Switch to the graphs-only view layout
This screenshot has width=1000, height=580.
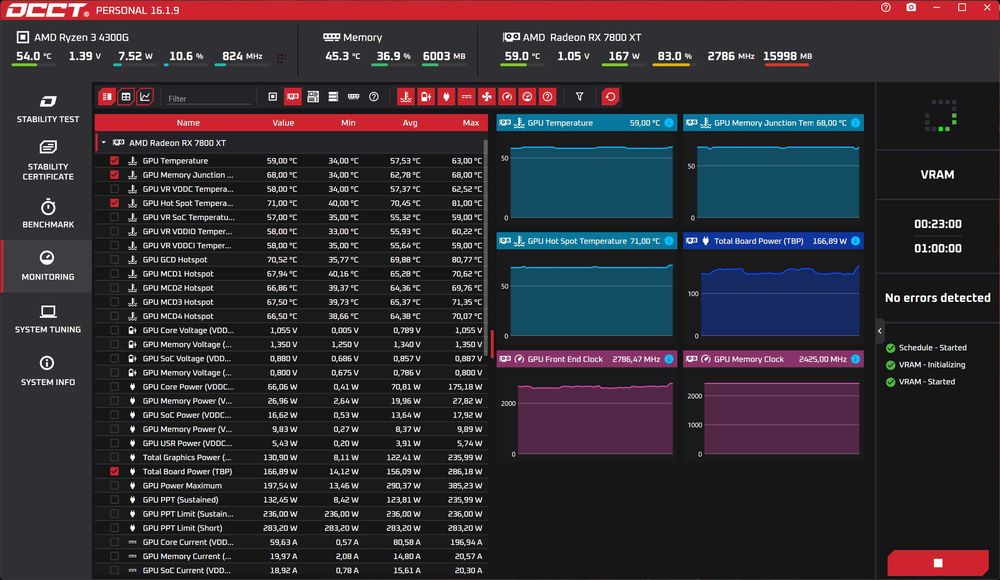(x=145, y=97)
